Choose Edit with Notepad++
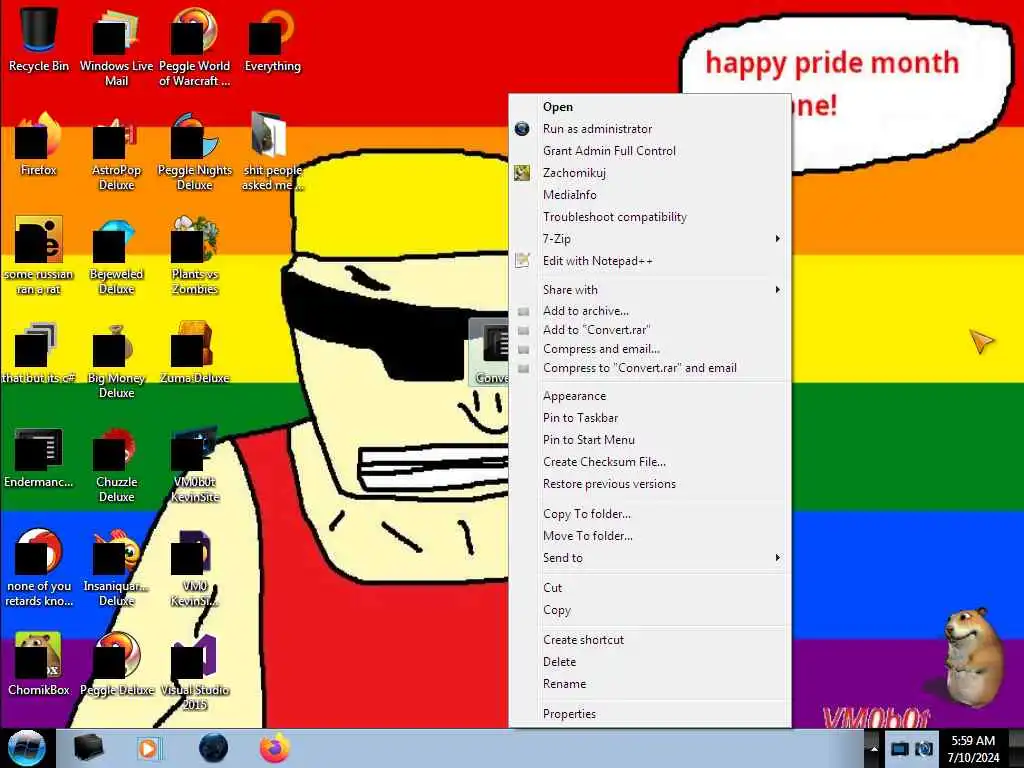Screen dimensions: 1024x768 tap(649, 261)
